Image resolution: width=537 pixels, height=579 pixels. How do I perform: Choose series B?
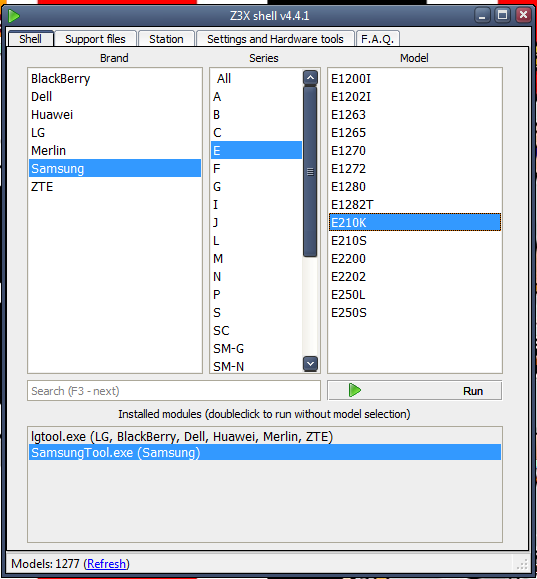point(256,114)
